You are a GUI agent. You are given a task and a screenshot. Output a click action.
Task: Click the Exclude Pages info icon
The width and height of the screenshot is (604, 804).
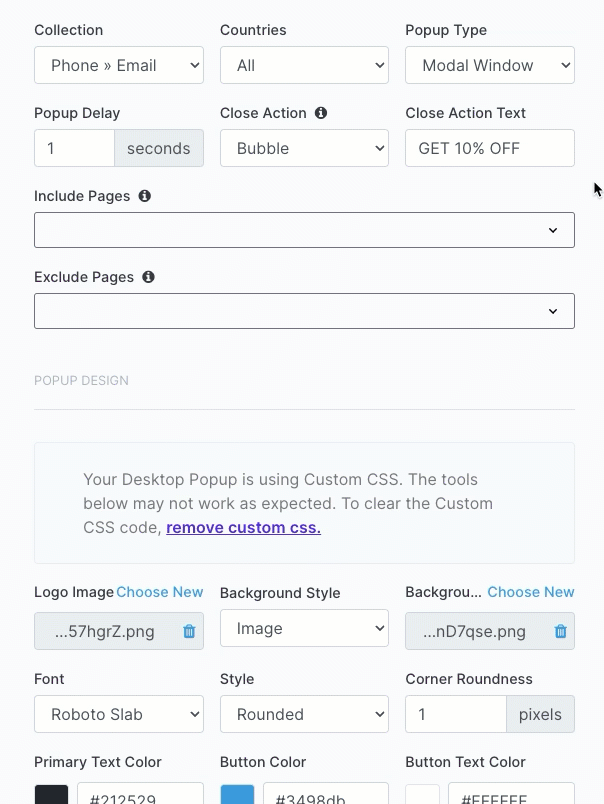(x=148, y=277)
